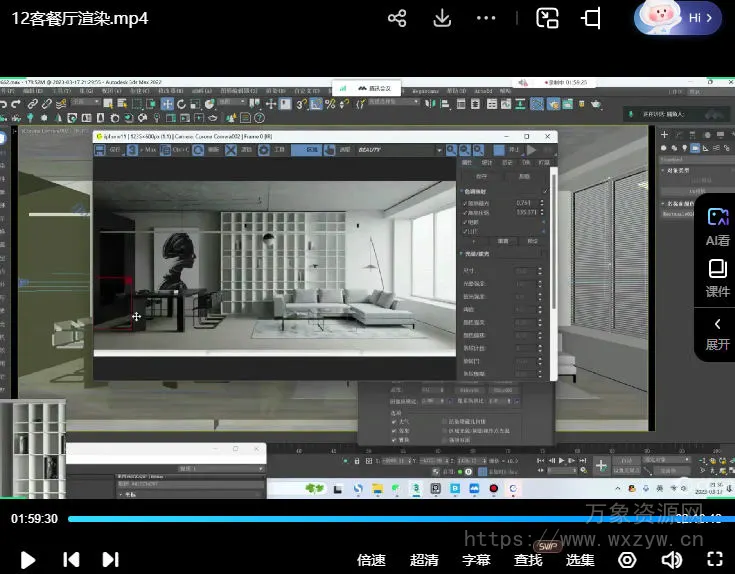Image resolution: width=735 pixels, height=574 pixels.
Task: Click the Hi assistant button
Action: (x=678, y=18)
